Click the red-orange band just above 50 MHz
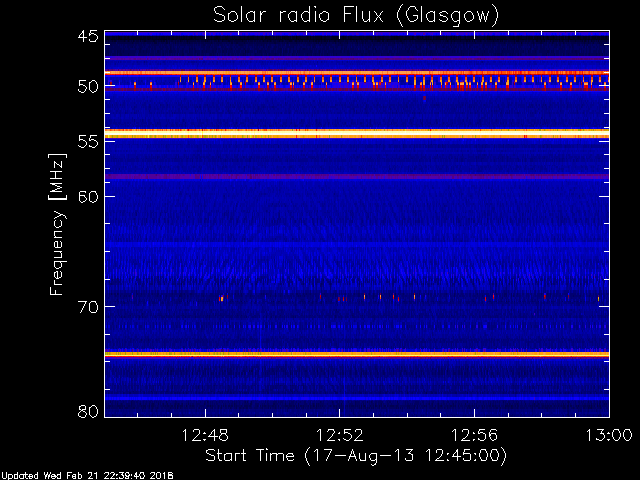Screen dimensions: 640x480 [x=357, y=73]
